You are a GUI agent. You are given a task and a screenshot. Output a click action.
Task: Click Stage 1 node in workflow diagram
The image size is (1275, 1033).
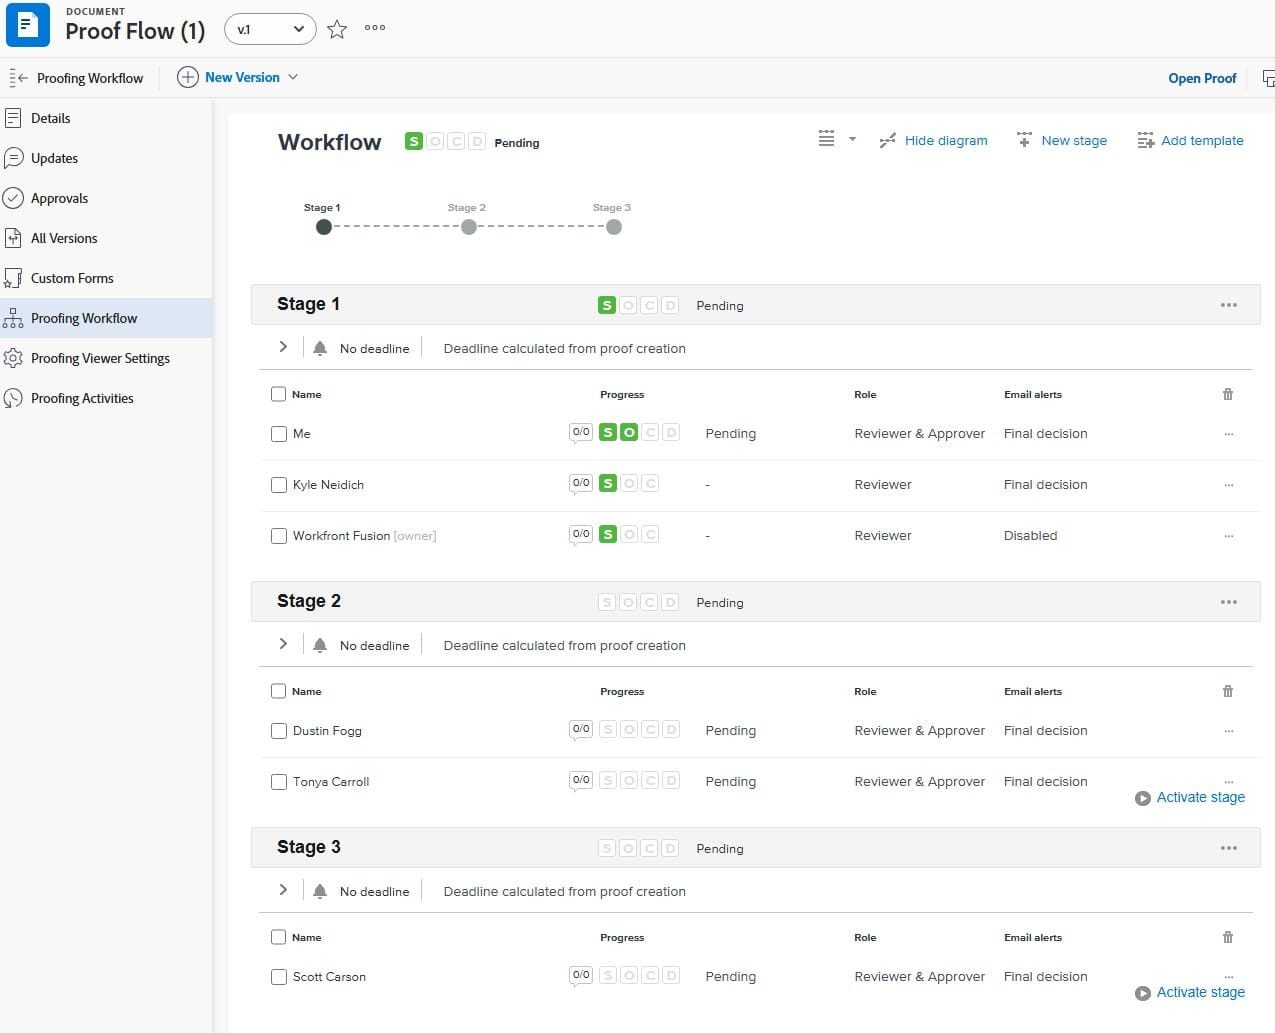pyautogui.click(x=324, y=227)
